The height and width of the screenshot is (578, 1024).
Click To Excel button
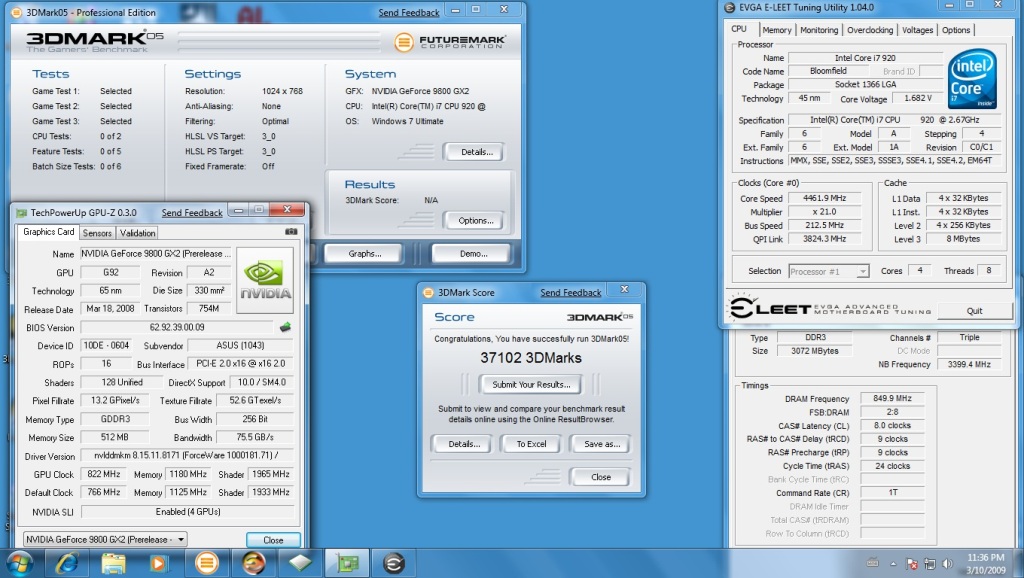coord(531,444)
